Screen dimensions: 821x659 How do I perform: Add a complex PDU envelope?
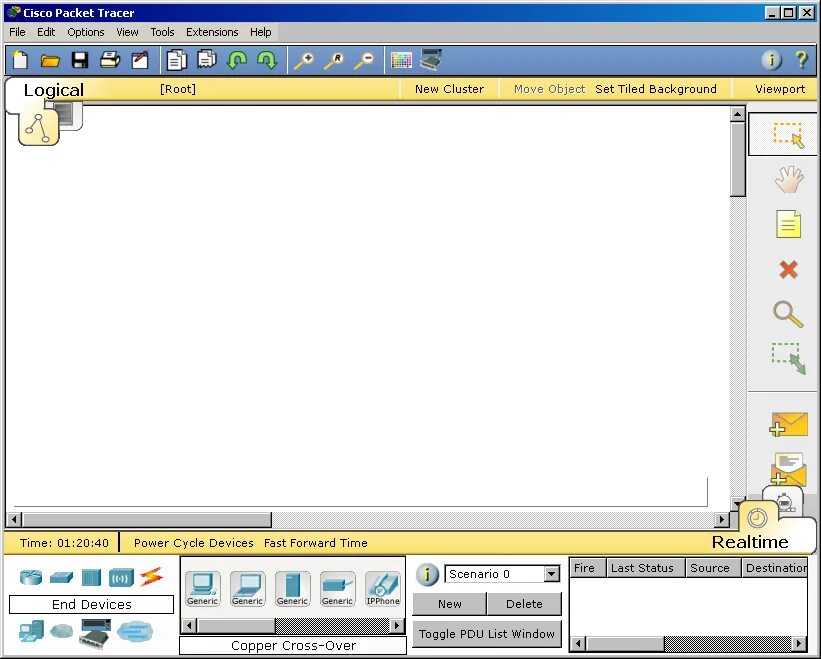click(789, 468)
